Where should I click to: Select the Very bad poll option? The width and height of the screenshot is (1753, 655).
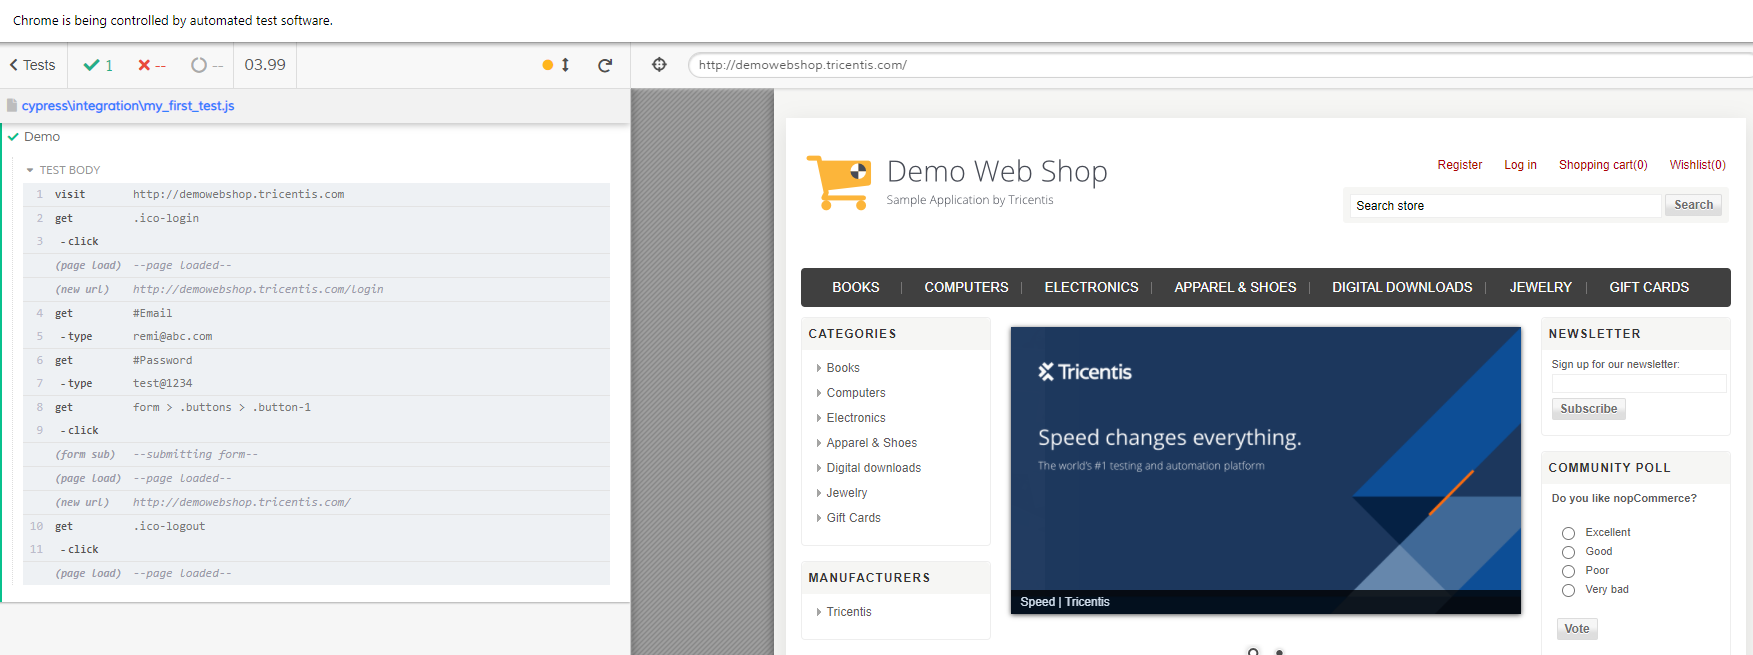coord(1568,590)
